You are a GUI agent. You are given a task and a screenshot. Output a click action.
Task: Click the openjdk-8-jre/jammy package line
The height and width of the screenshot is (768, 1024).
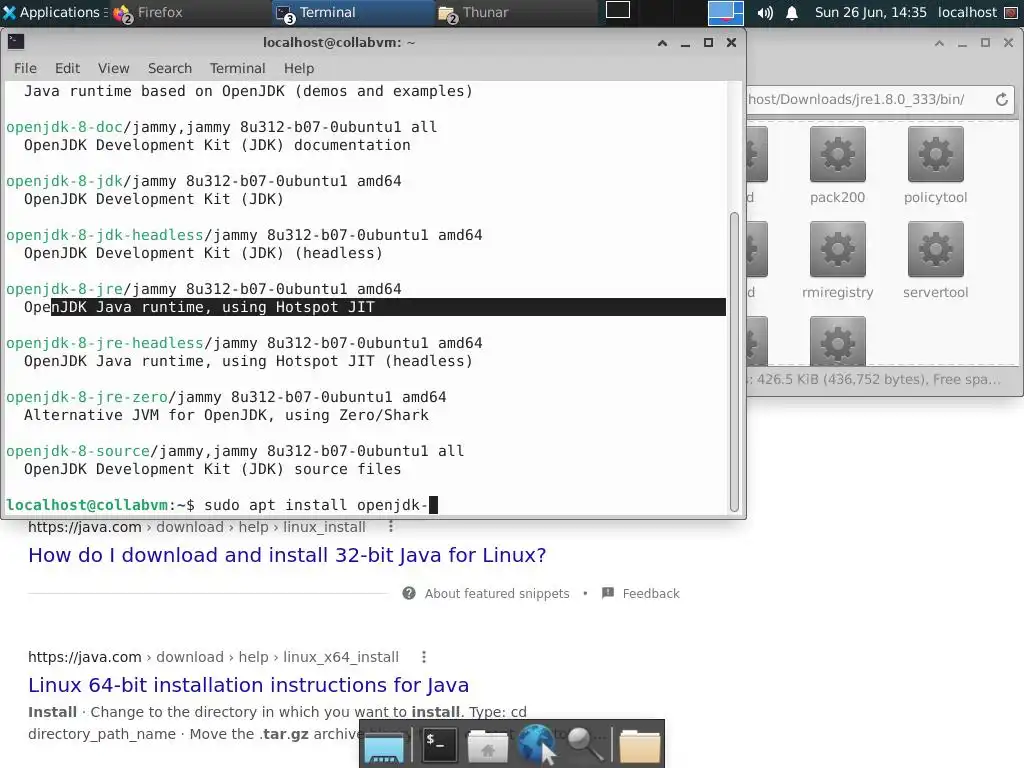click(204, 289)
